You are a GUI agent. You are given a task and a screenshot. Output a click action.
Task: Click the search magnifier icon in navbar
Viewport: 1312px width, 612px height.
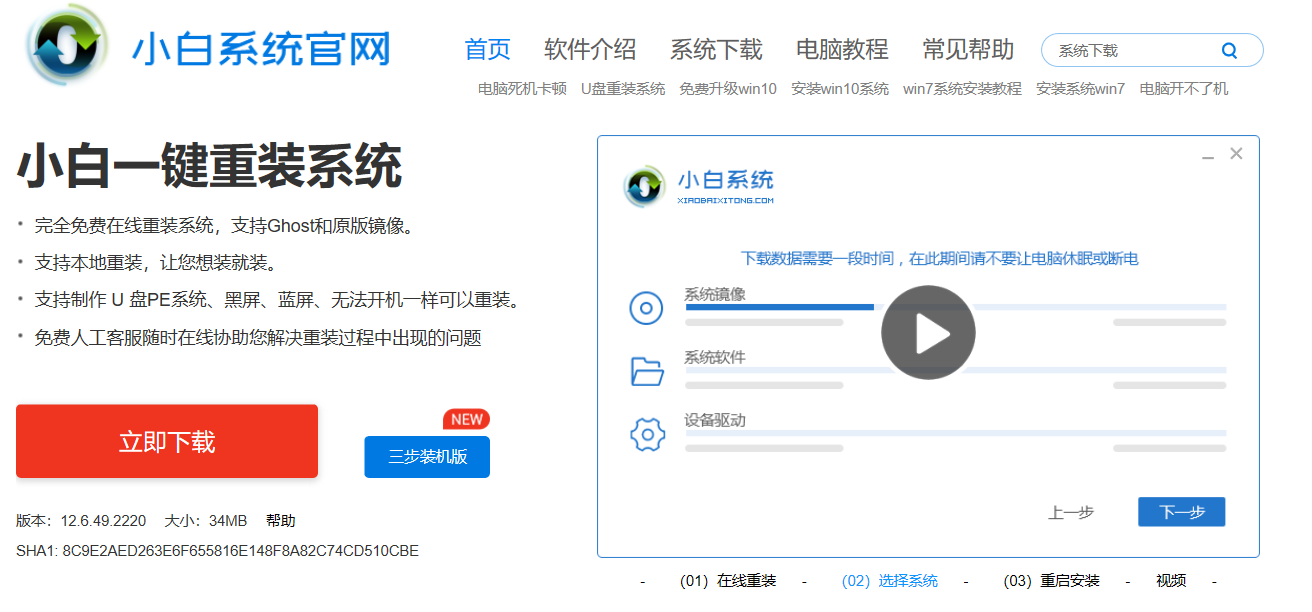(x=1230, y=49)
